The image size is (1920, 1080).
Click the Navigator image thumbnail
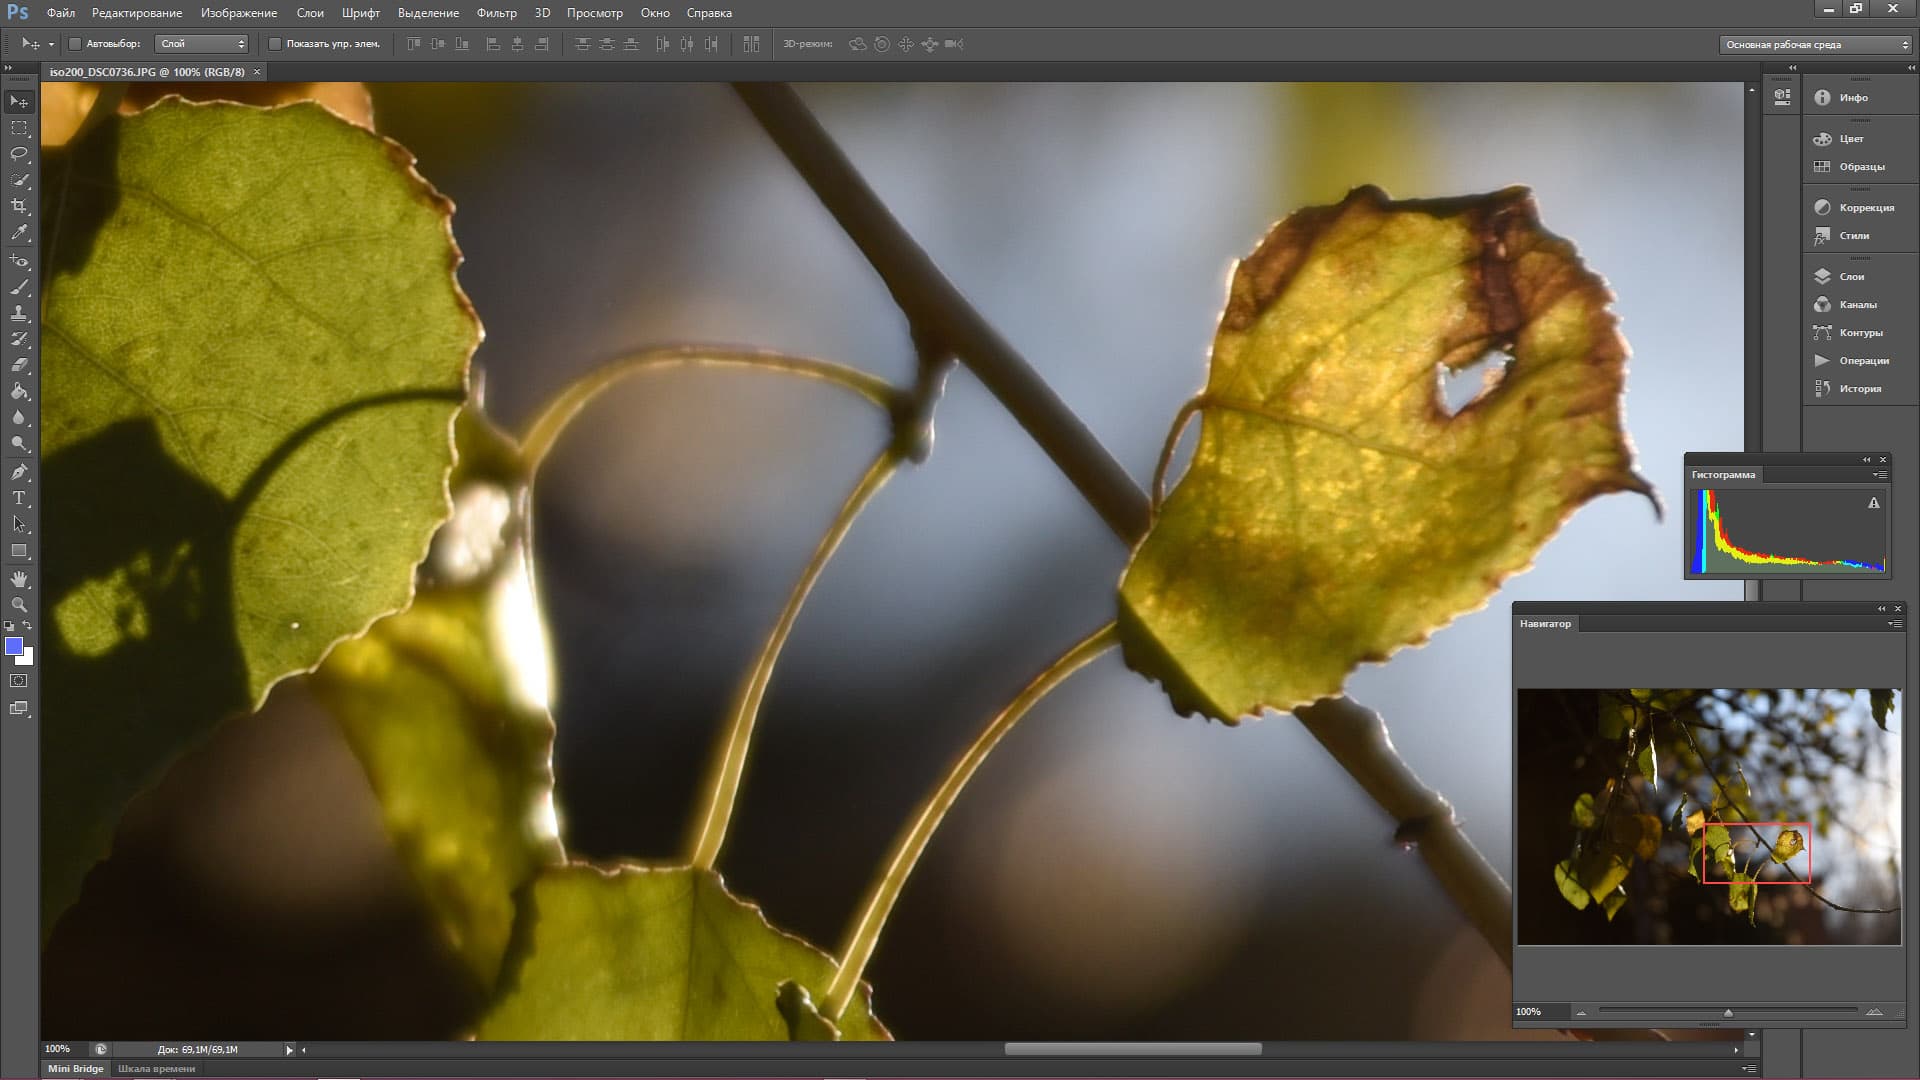click(x=1708, y=816)
